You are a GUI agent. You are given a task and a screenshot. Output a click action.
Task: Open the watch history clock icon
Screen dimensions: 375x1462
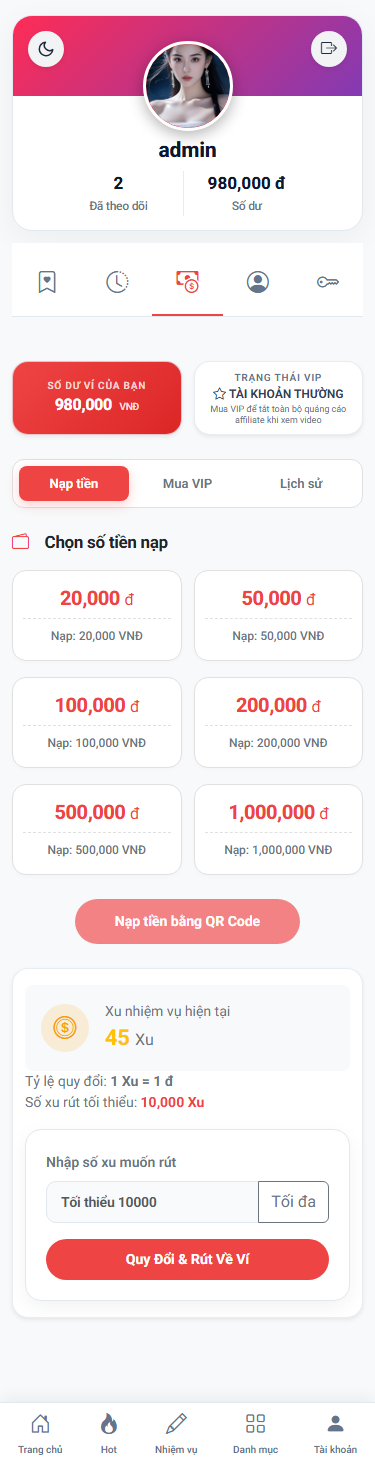coord(117,282)
